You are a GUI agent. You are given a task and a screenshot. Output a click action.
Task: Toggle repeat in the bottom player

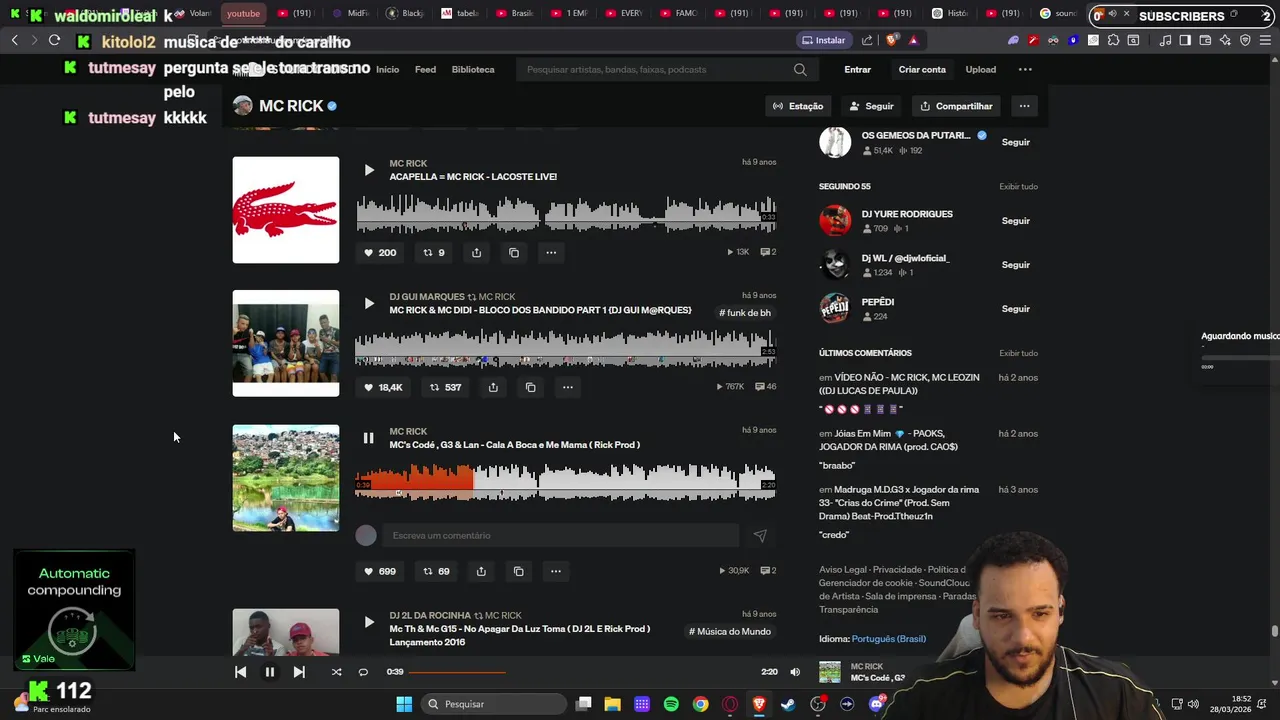[x=363, y=672]
